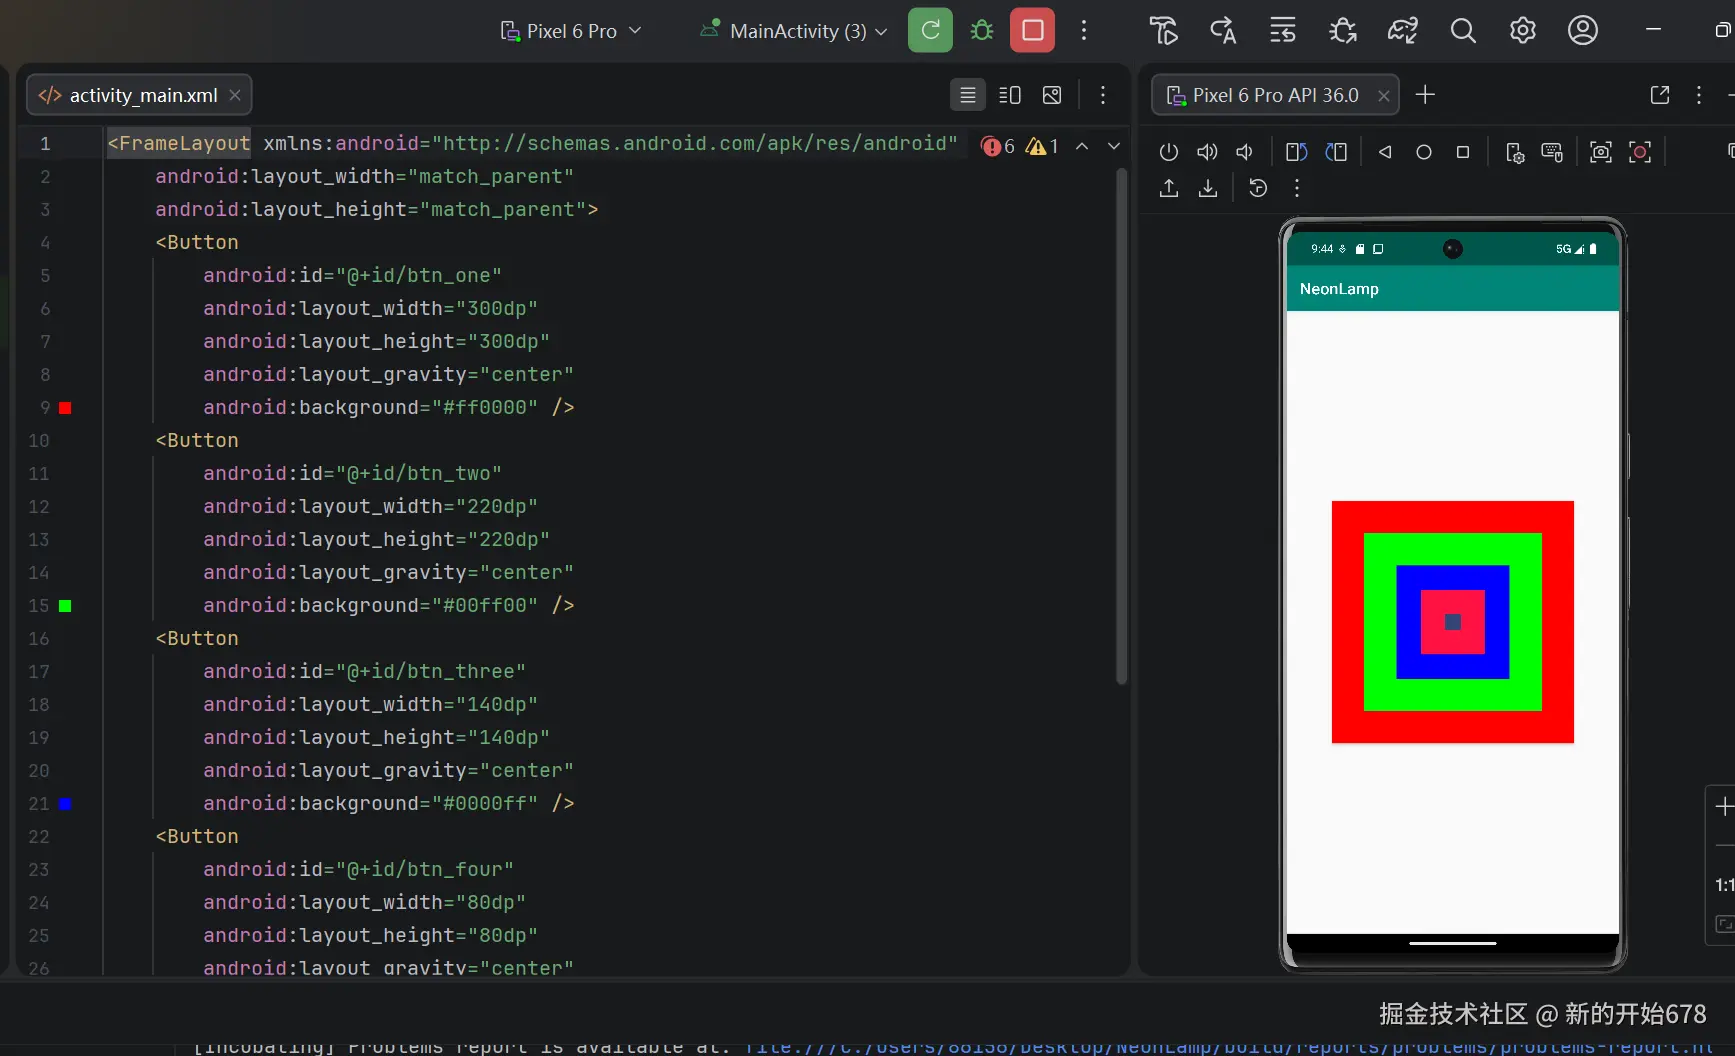Open editor tab more options
Viewport: 1735px width, 1056px height.
[x=1103, y=95]
